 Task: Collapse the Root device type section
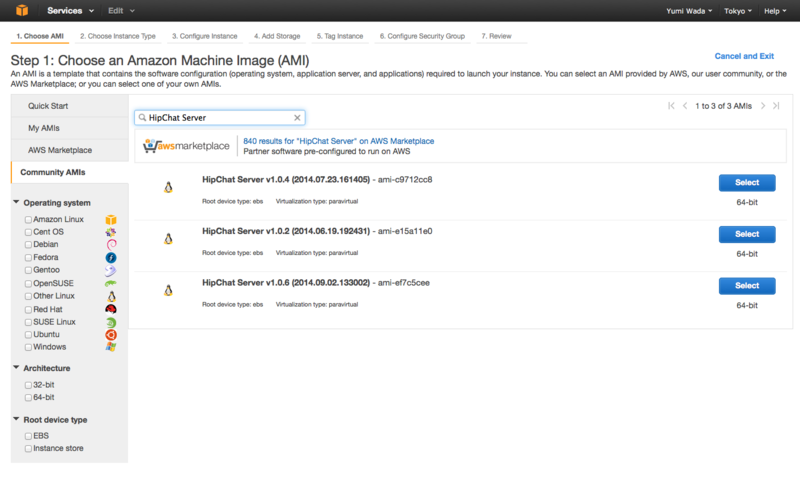(16, 419)
